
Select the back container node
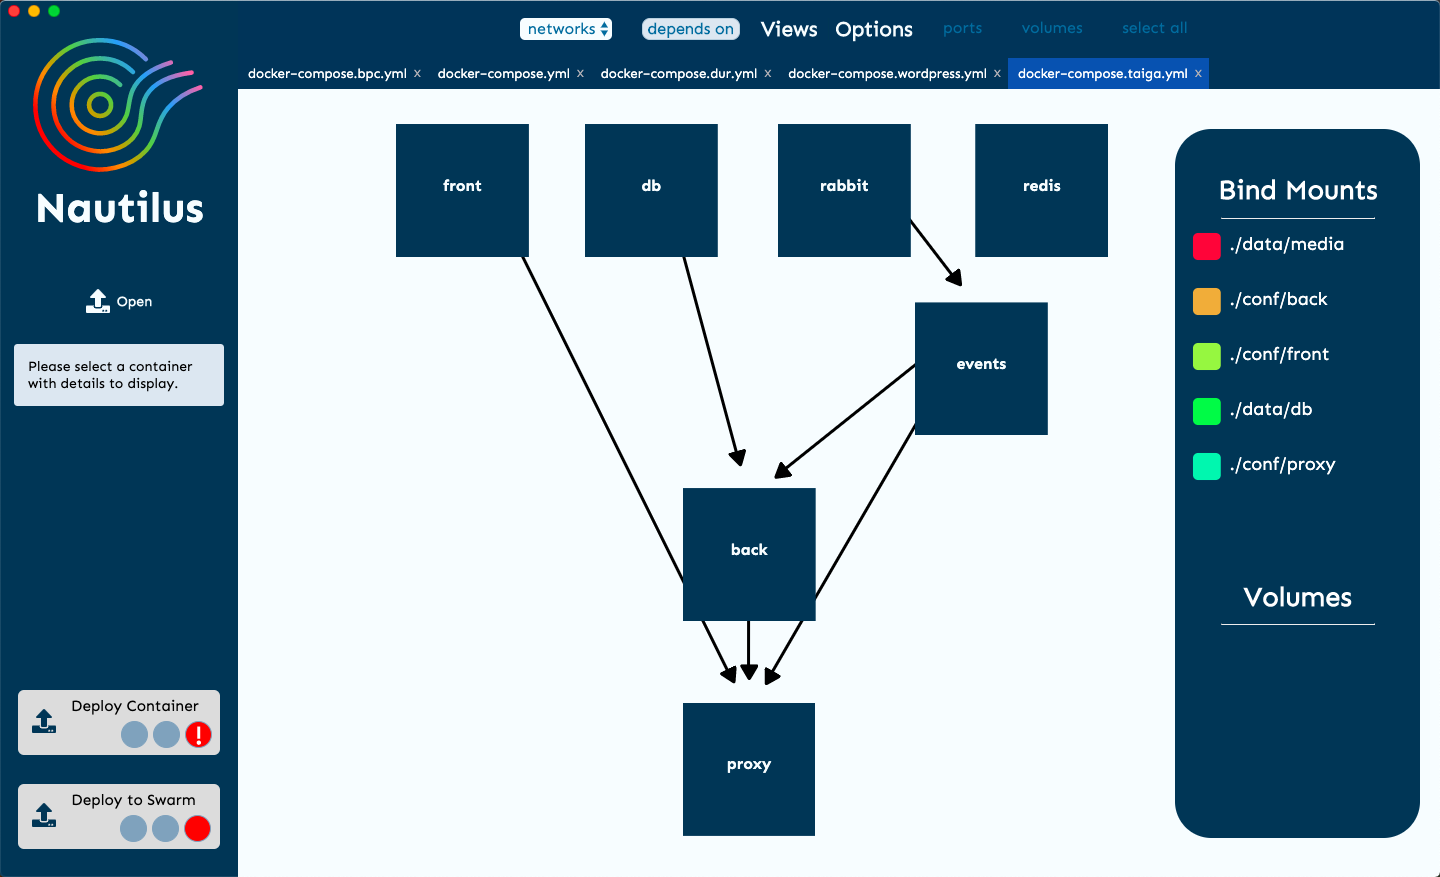pos(749,554)
